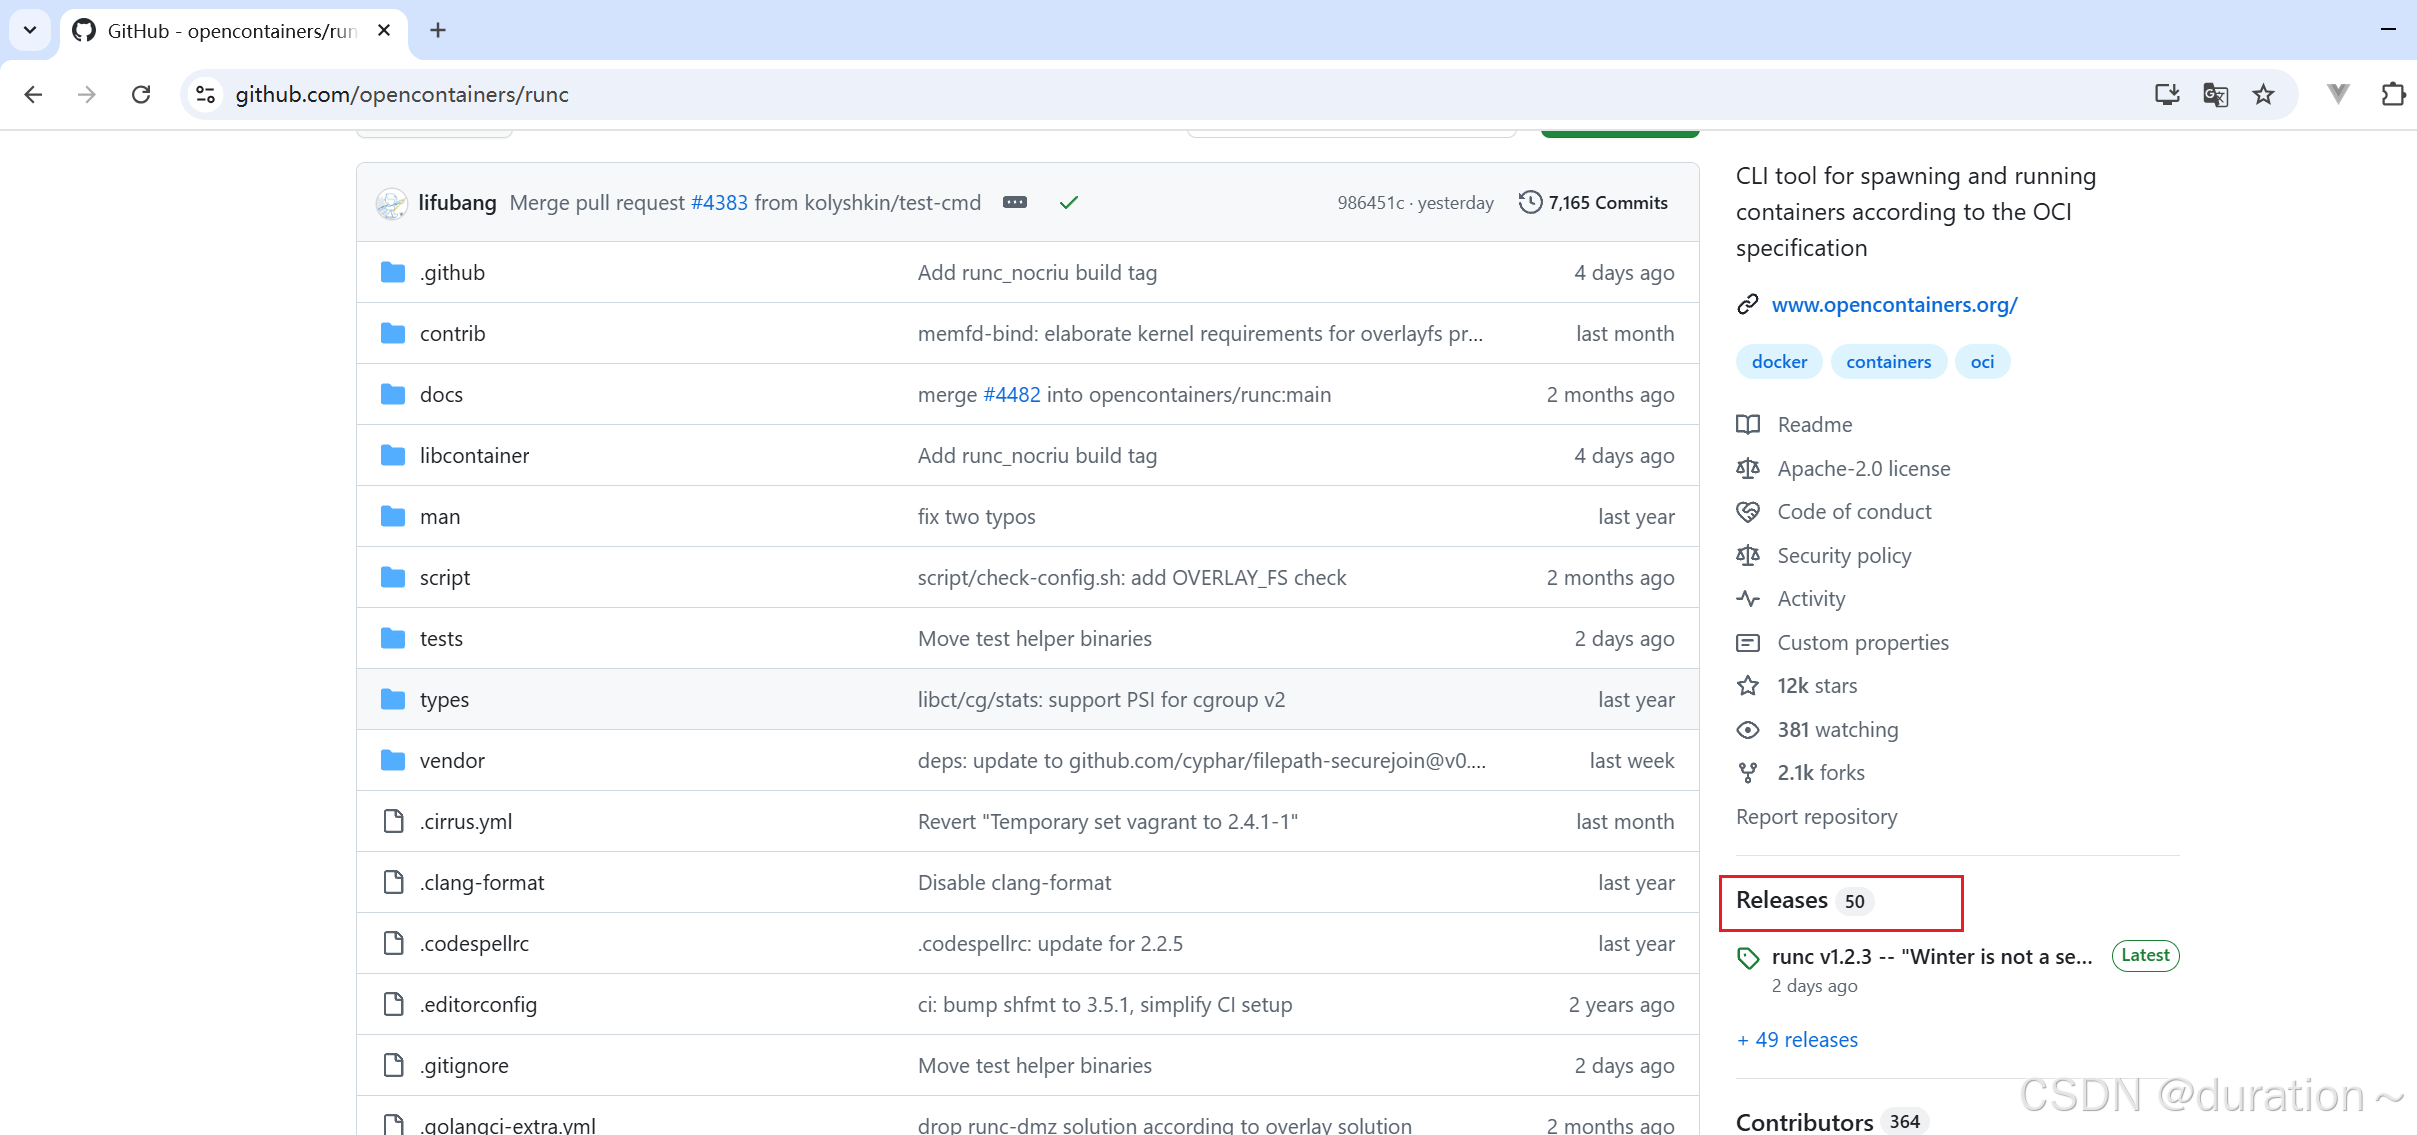Viewport: 2417px width, 1135px height.
Task: Open the .cirrus.yml file
Action: (466, 821)
